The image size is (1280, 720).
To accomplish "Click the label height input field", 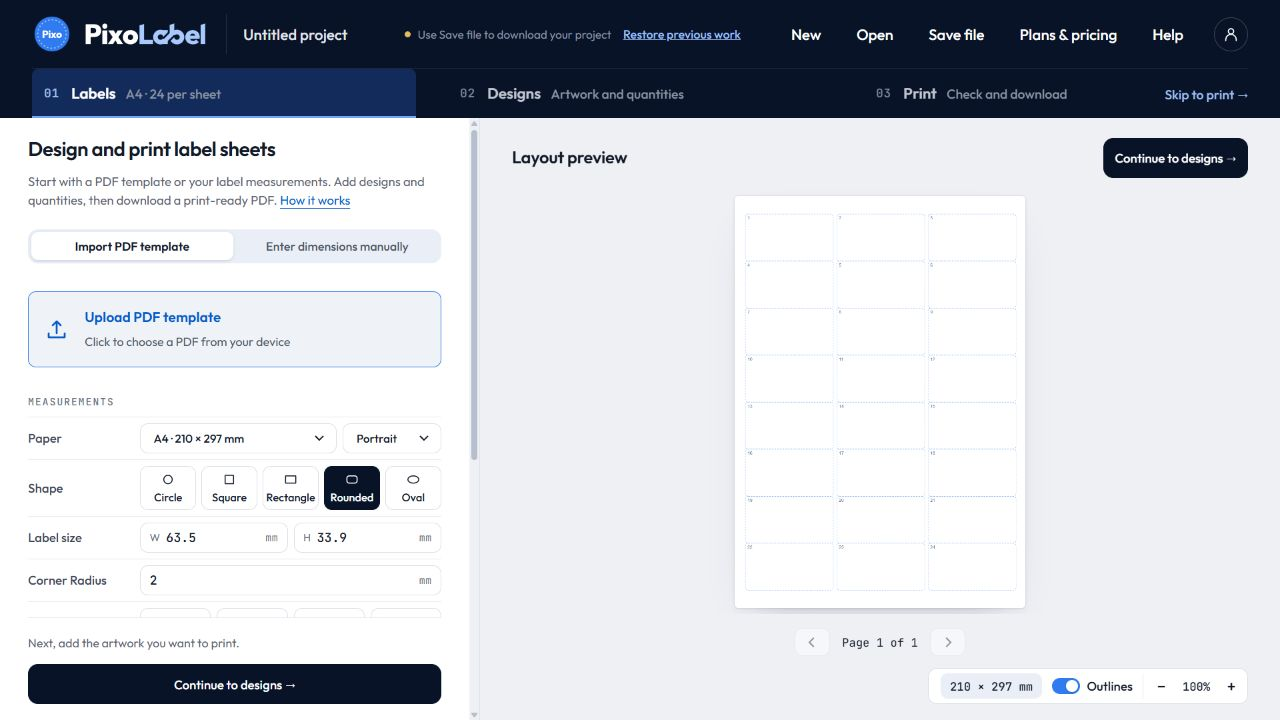I will pos(367,538).
